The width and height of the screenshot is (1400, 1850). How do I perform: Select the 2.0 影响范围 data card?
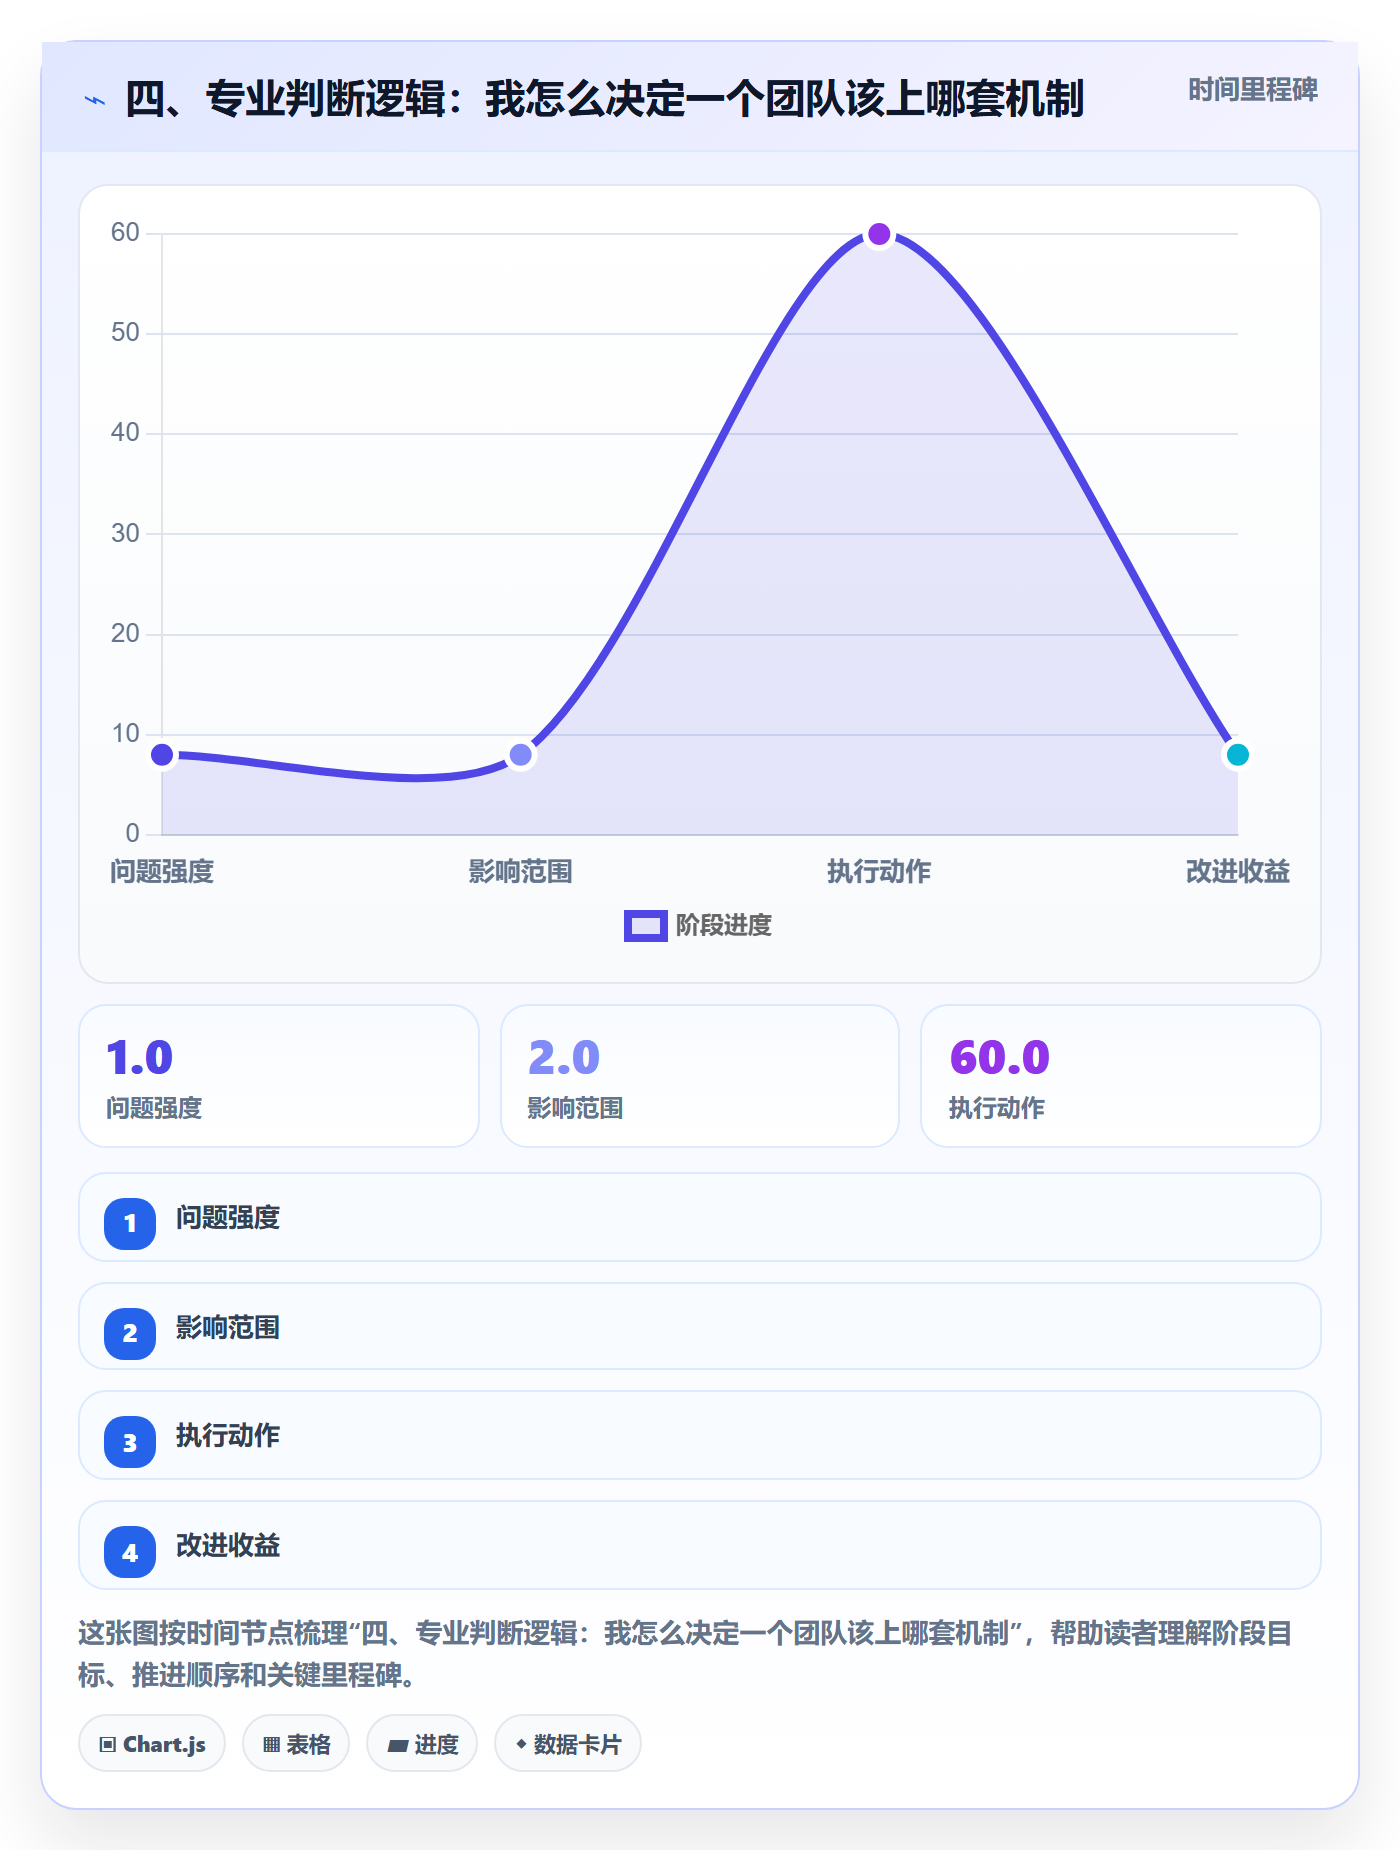pos(700,1076)
